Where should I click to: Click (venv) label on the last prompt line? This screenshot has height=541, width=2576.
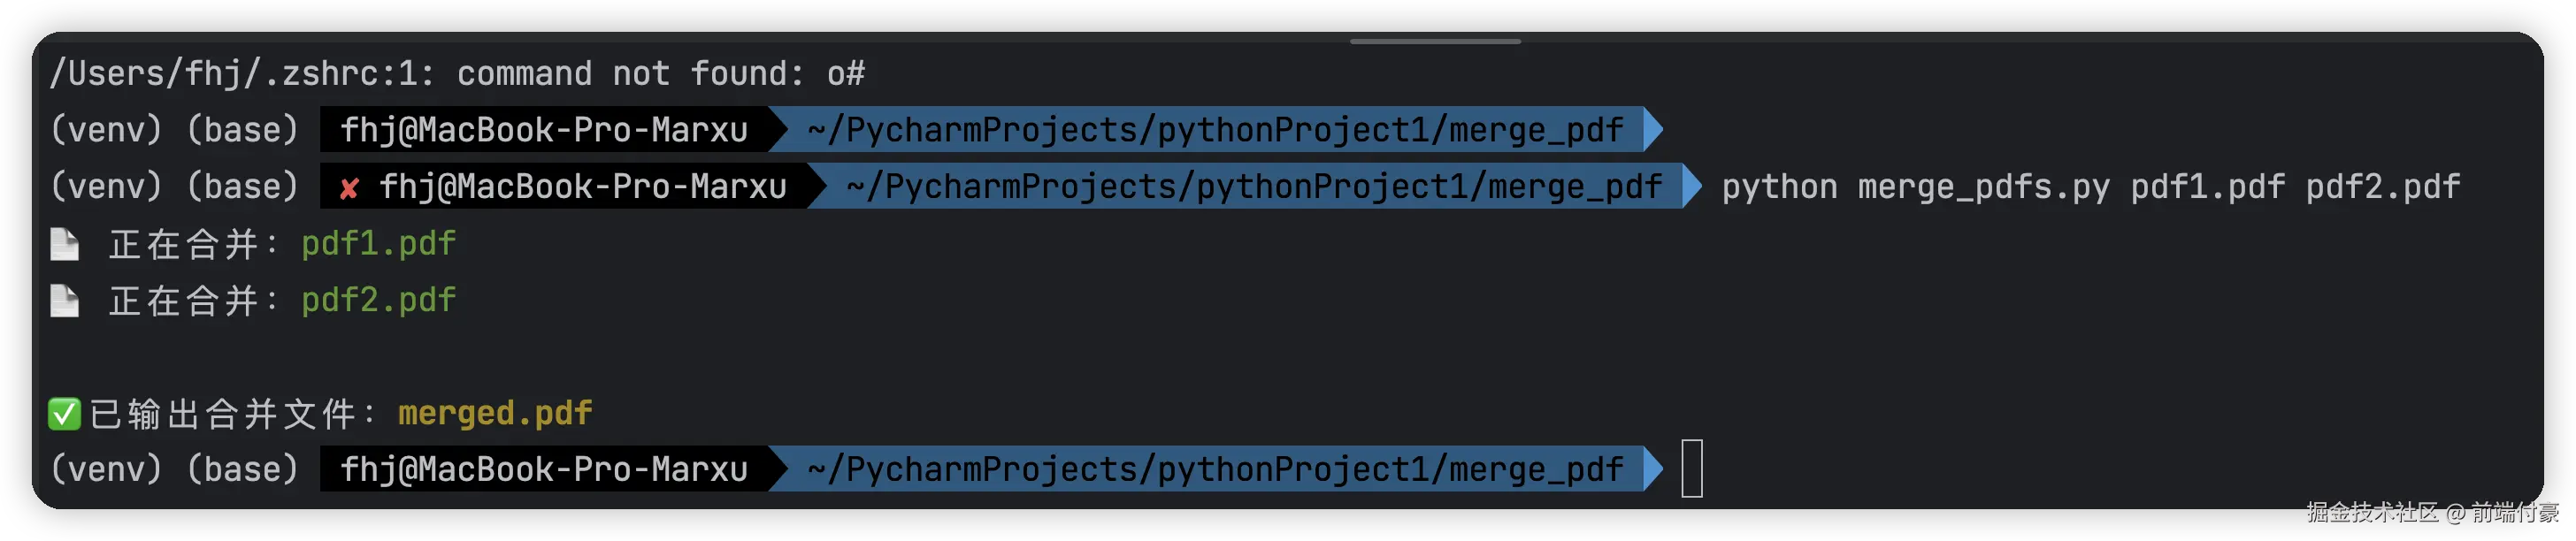[106, 469]
